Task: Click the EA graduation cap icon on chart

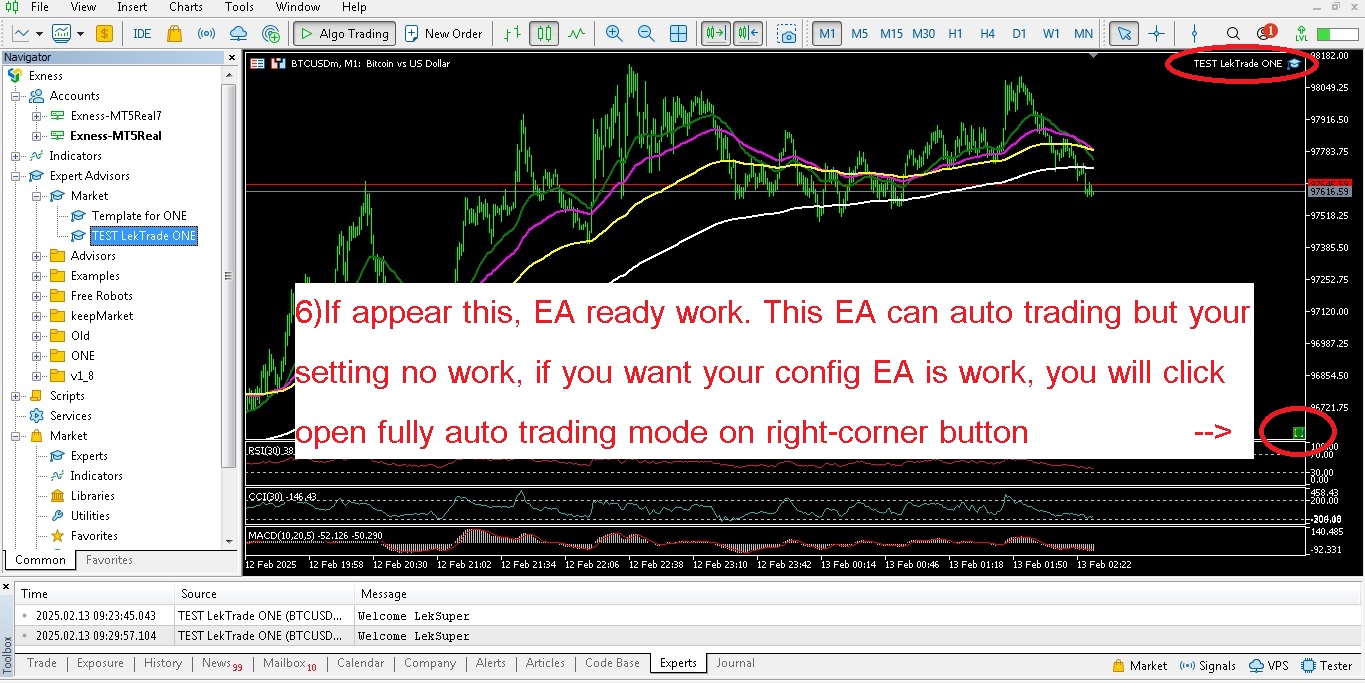Action: pos(1294,63)
